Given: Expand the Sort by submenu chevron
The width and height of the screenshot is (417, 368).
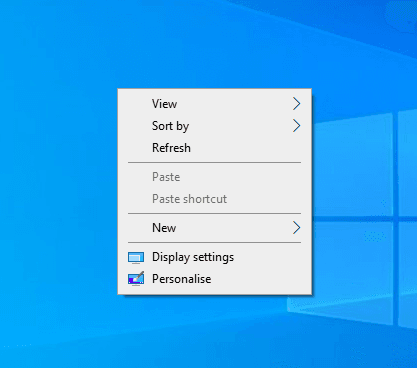Looking at the screenshot, I should click(296, 126).
